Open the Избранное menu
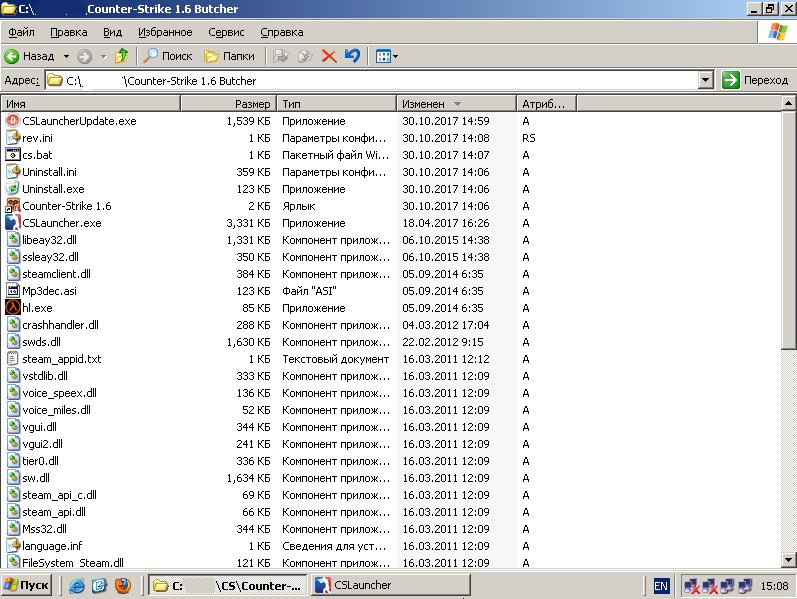The width and height of the screenshot is (797, 599). coord(165,32)
